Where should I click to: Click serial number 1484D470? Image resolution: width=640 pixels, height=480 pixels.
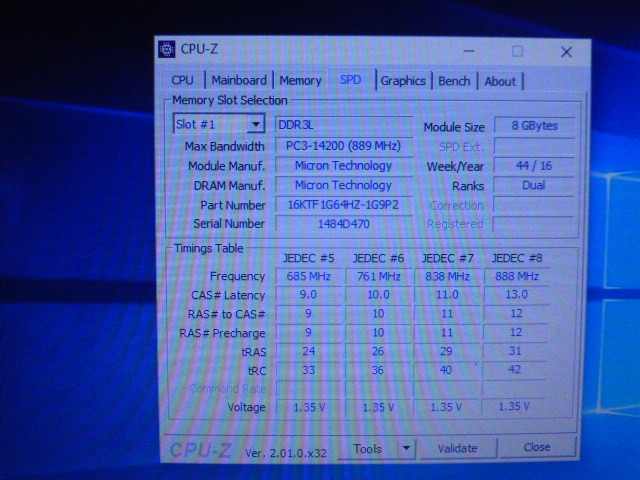(344, 224)
